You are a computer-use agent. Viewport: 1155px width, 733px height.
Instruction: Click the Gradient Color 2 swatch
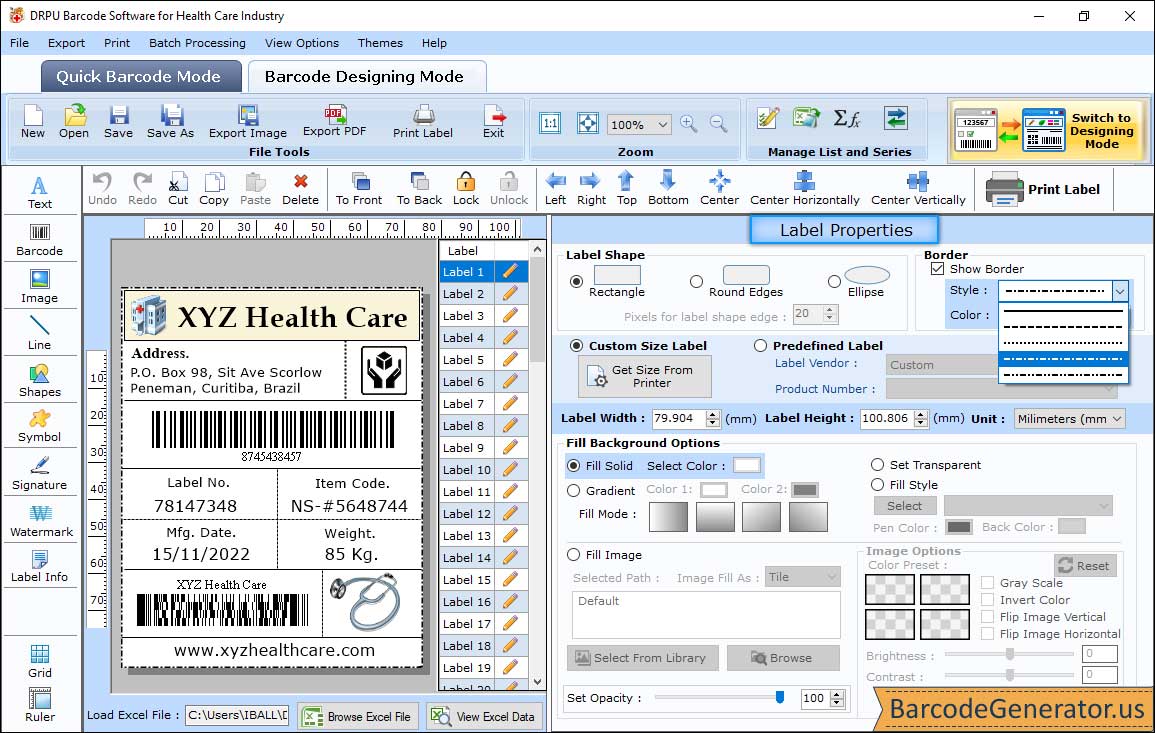click(804, 490)
